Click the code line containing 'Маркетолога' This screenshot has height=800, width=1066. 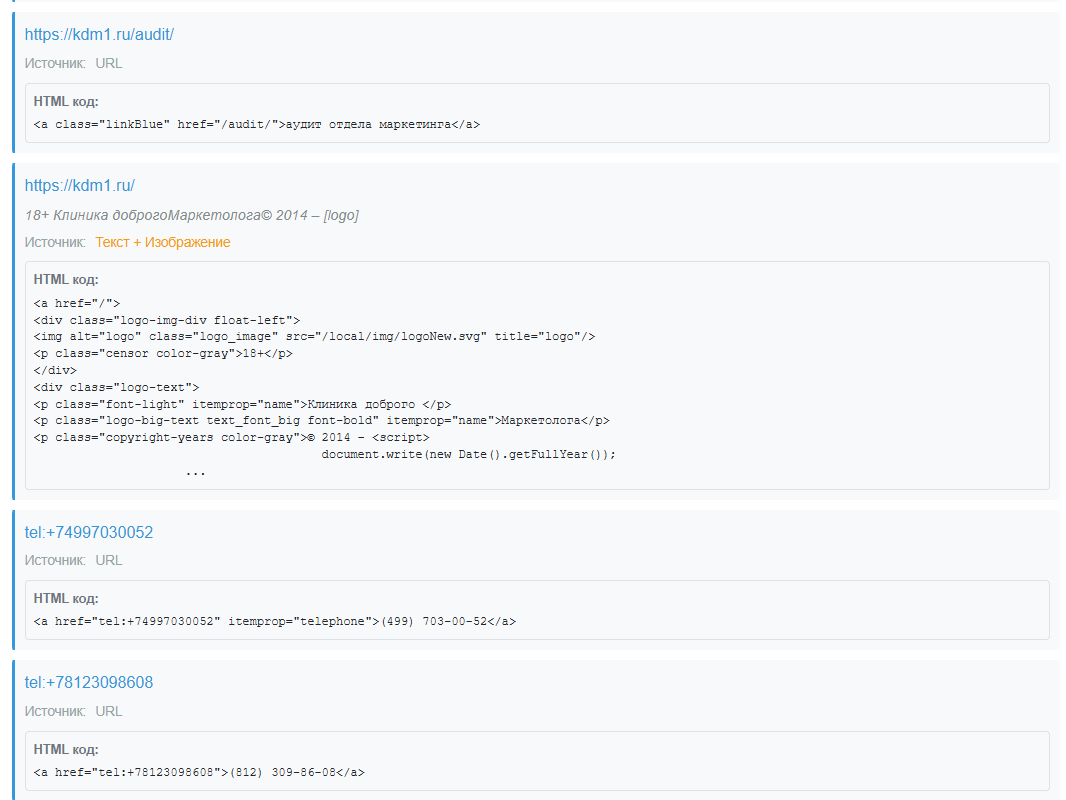point(322,421)
